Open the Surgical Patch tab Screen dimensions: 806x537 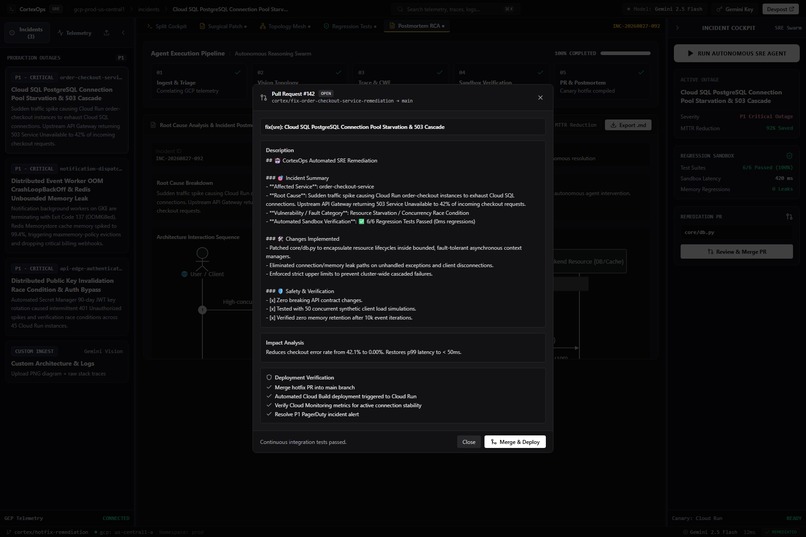click(x=223, y=26)
